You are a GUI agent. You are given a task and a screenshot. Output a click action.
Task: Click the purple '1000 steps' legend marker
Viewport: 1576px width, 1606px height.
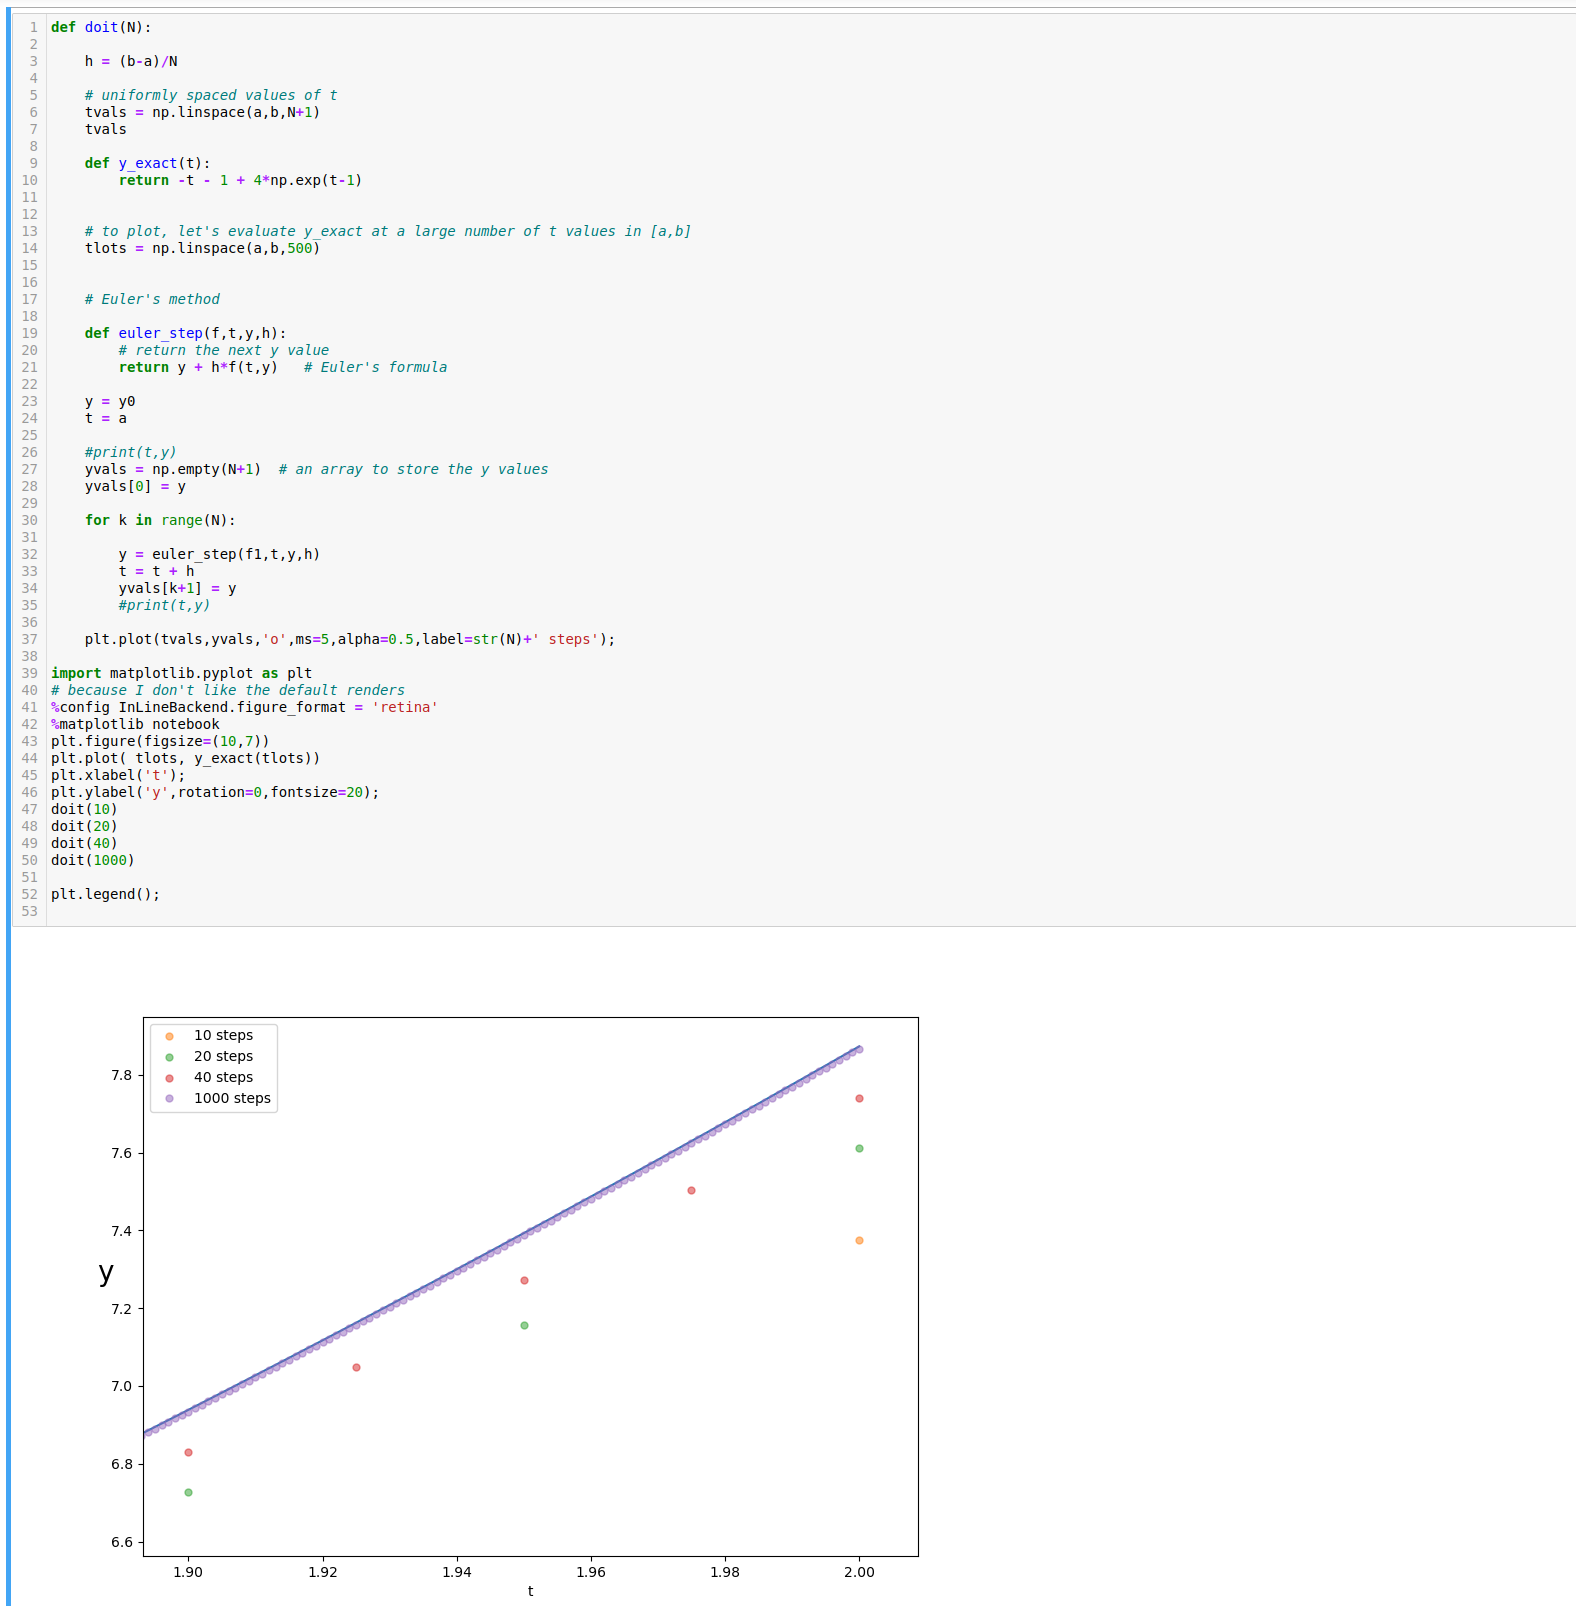tap(169, 1098)
